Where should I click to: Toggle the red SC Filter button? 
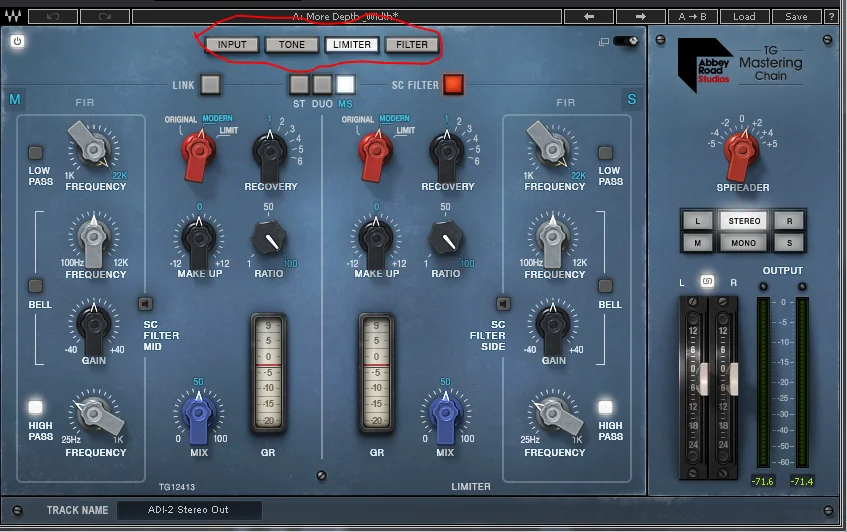tap(453, 84)
